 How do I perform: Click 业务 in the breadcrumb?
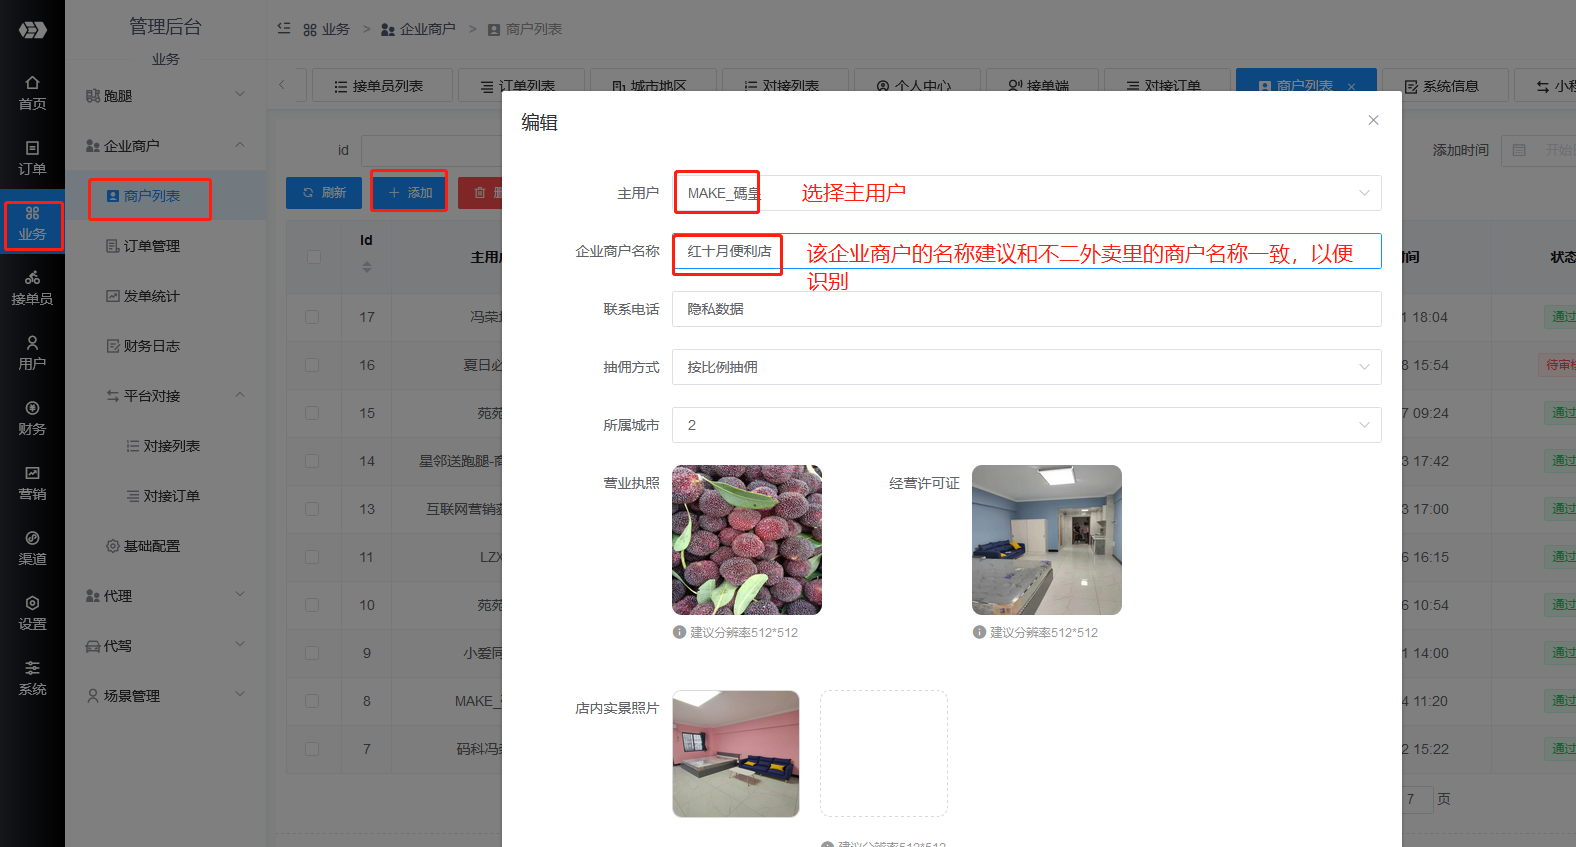(326, 29)
